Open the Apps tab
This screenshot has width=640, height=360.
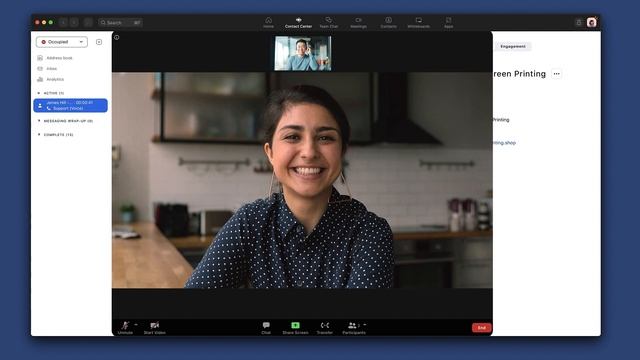(x=449, y=22)
